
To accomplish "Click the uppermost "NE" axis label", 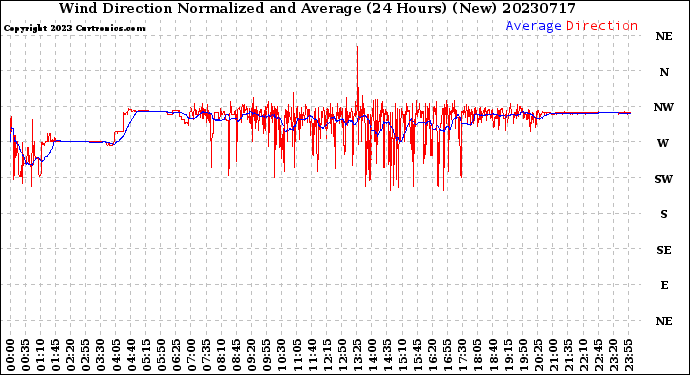I will [664, 37].
